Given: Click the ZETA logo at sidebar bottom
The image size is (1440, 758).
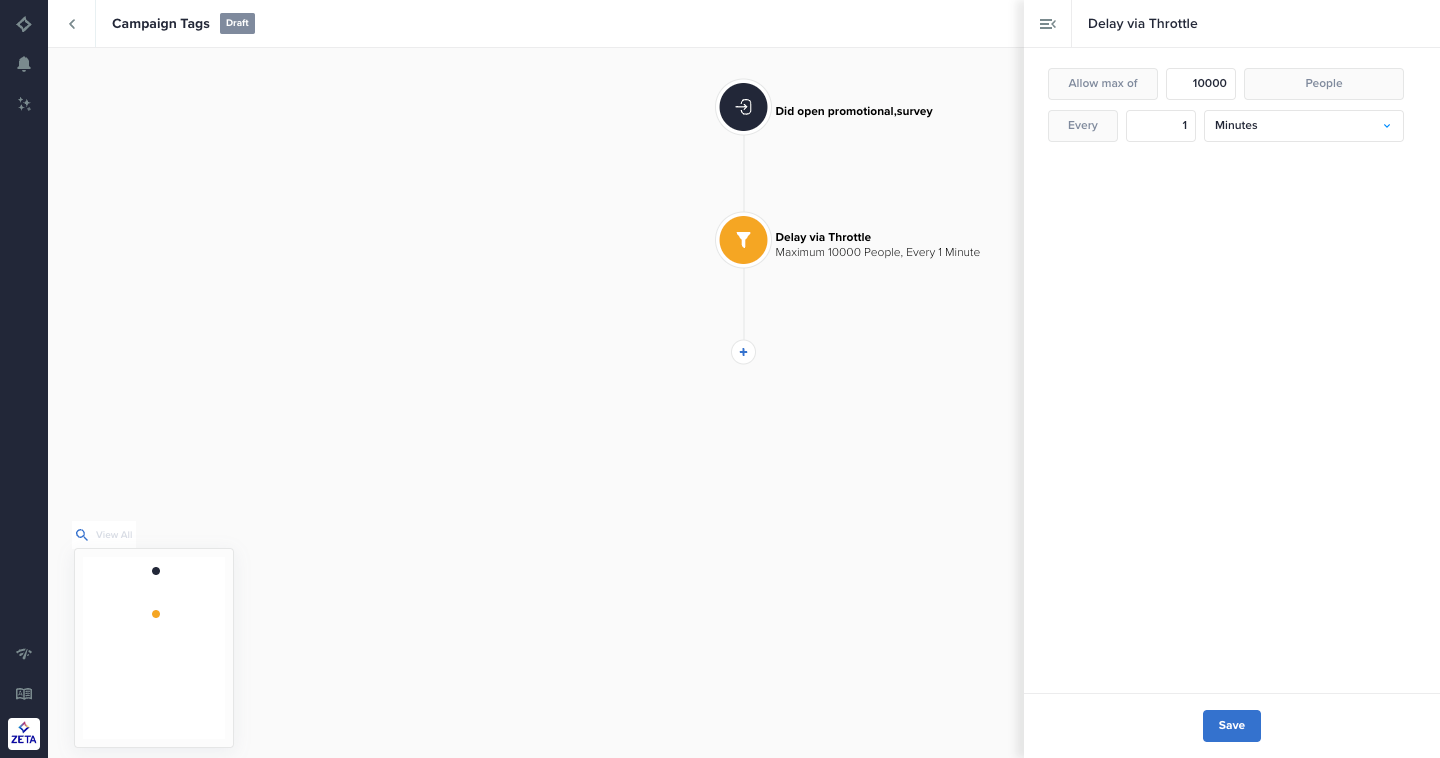Looking at the screenshot, I should point(24,734).
